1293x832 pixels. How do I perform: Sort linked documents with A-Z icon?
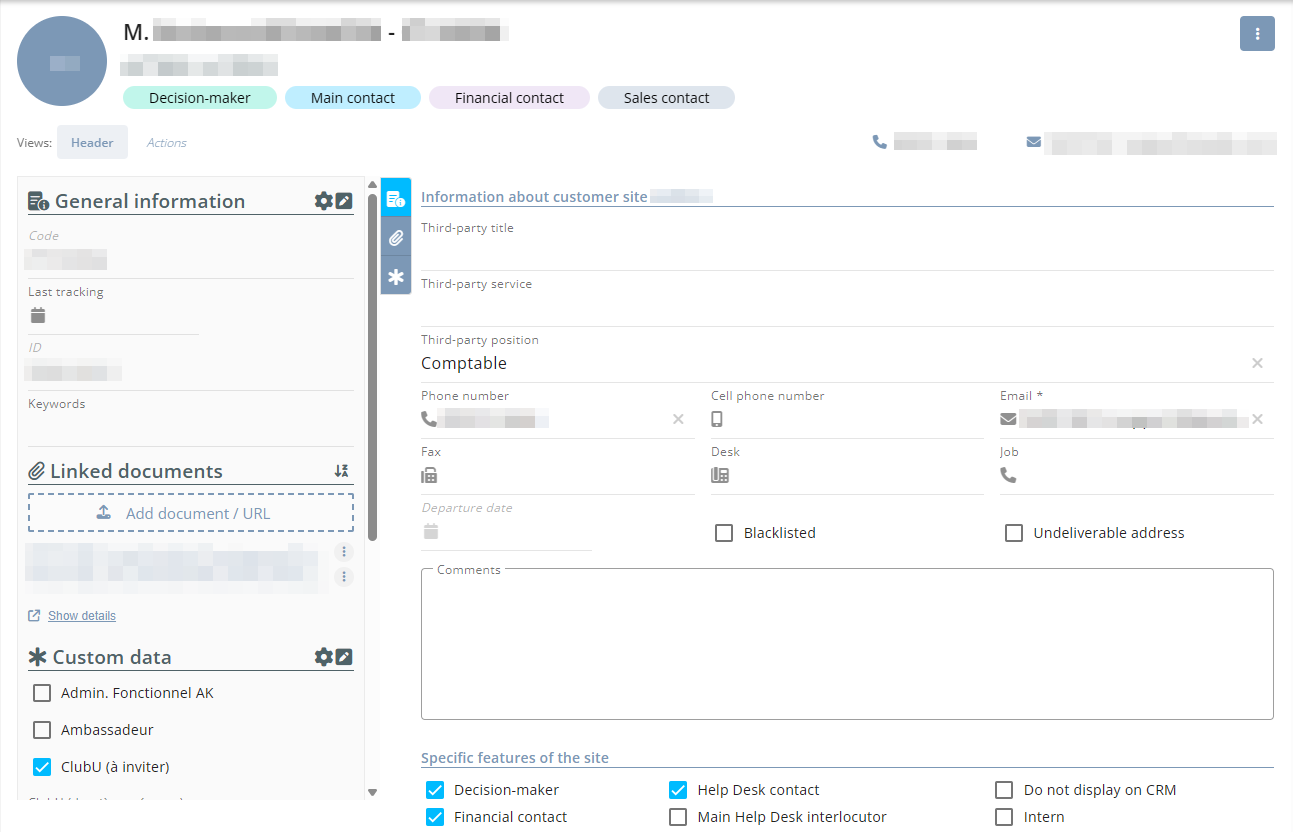coord(341,471)
